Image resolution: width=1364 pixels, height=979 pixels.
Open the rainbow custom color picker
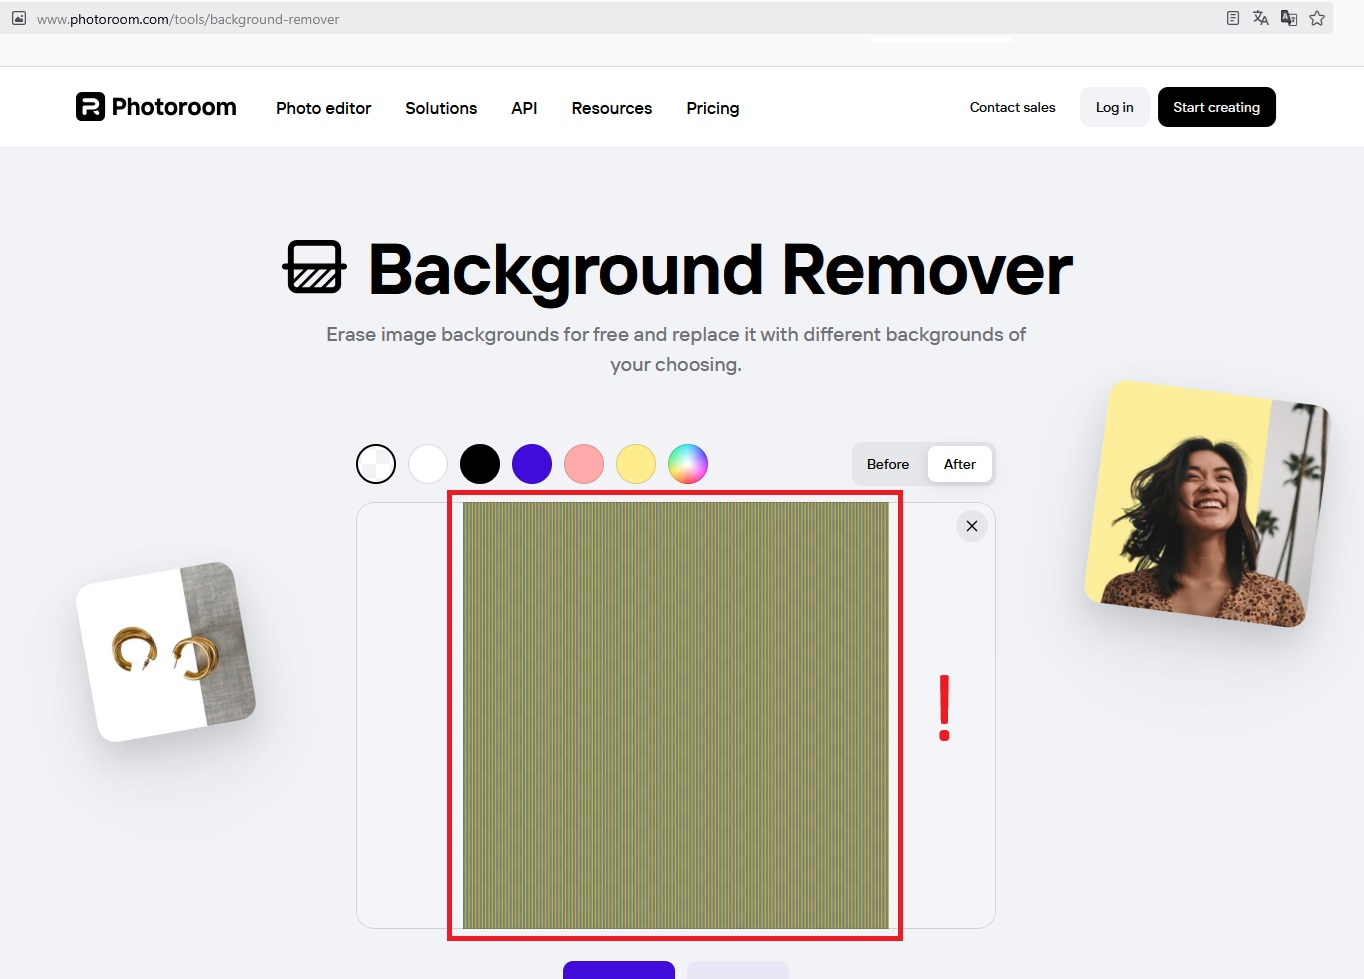tap(688, 464)
